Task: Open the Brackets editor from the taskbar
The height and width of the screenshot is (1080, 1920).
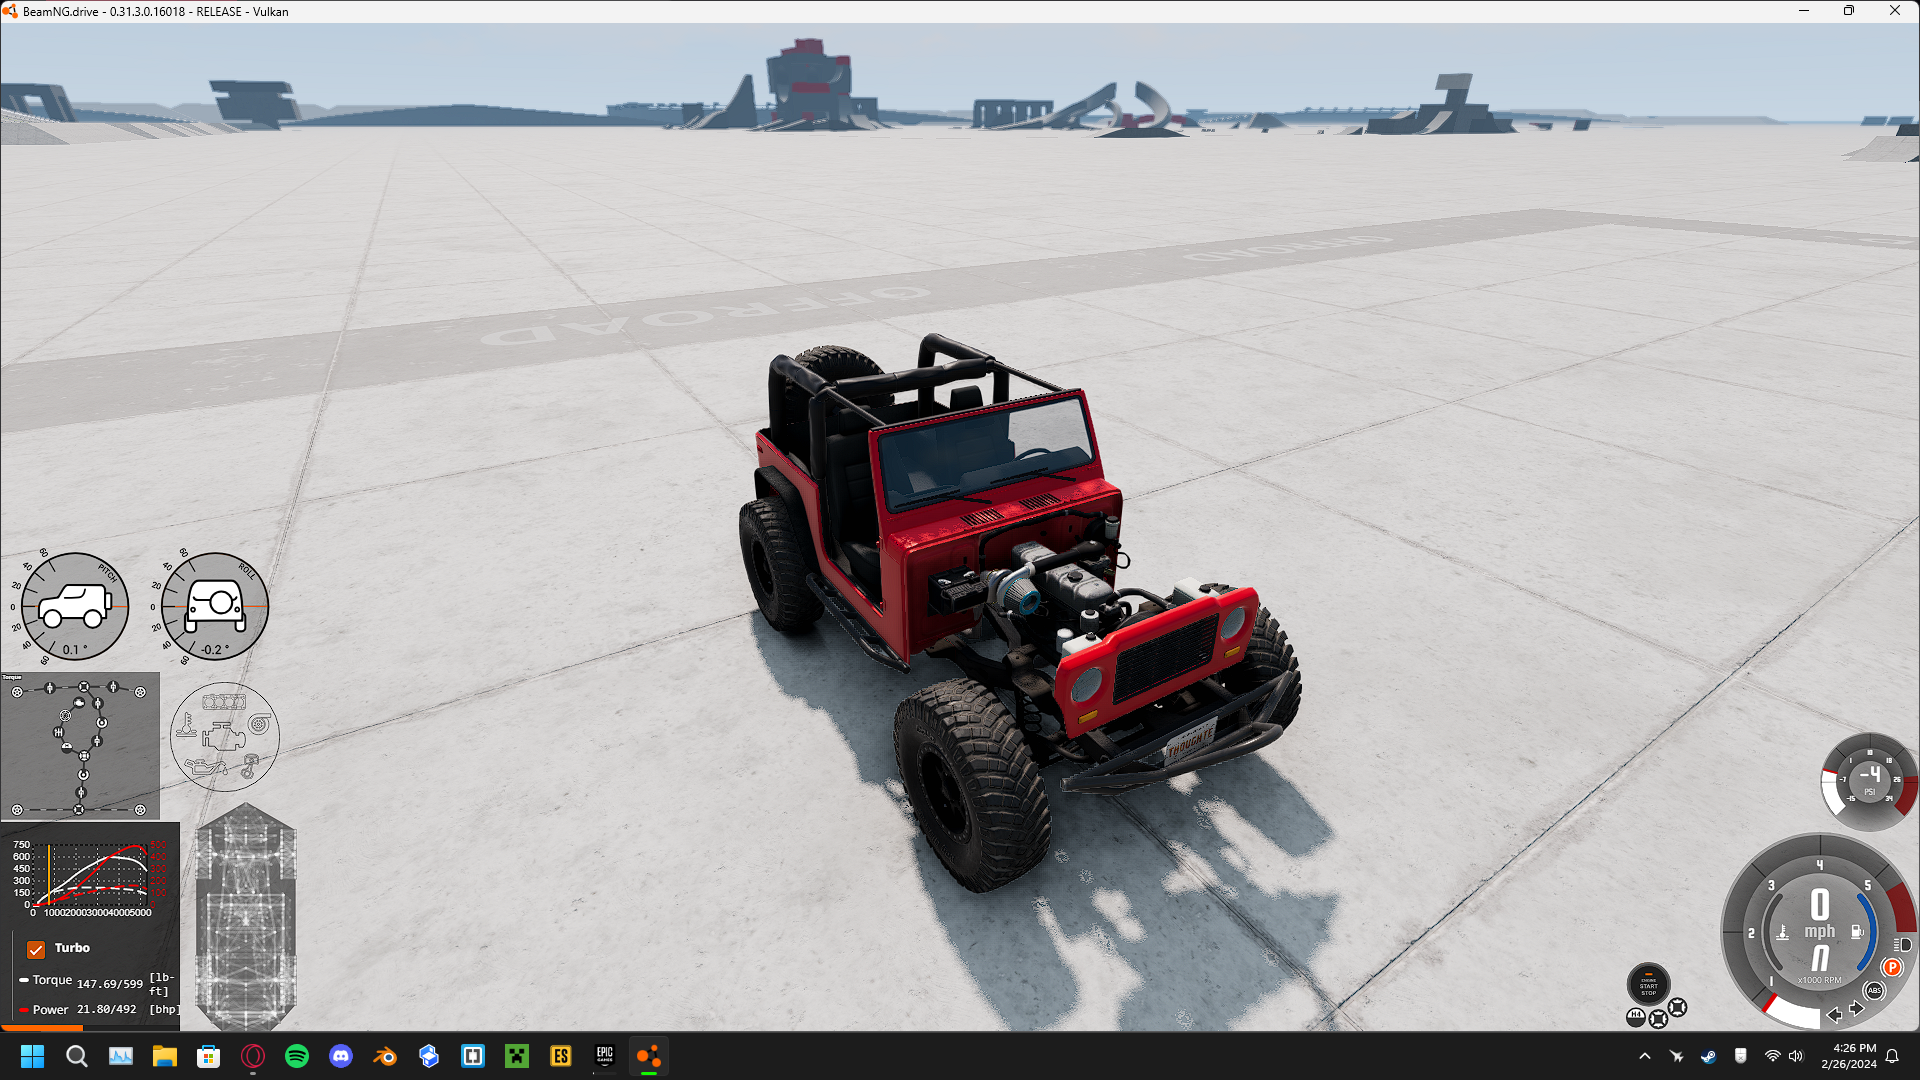Action: 472,1056
